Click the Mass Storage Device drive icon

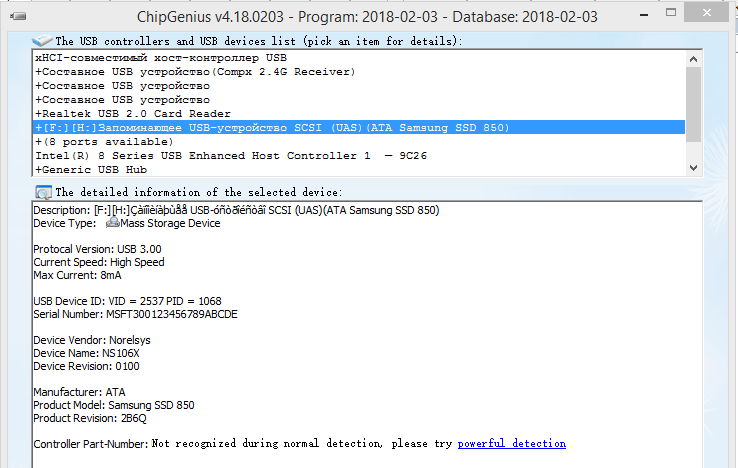point(112,223)
